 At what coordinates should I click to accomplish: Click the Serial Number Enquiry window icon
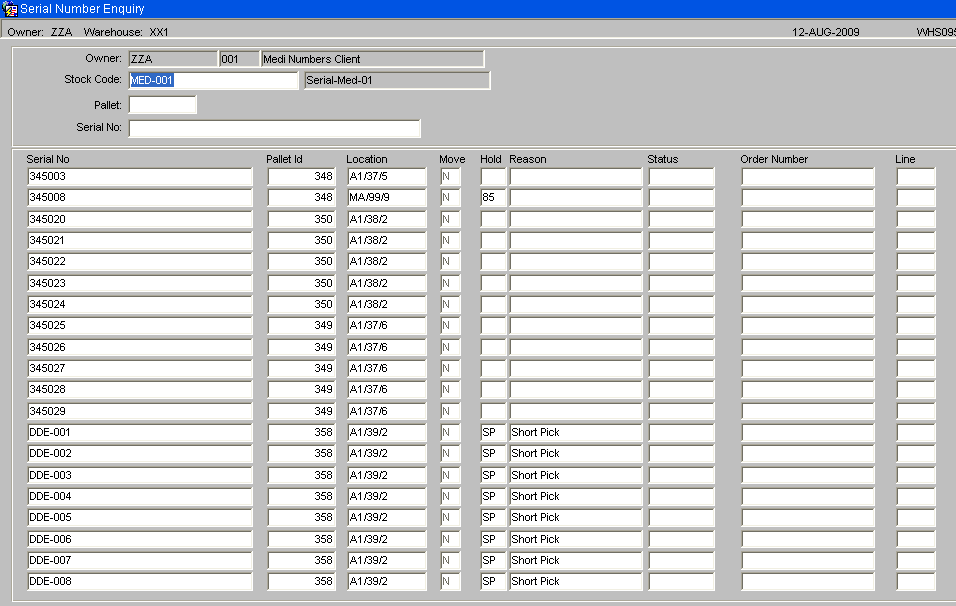[10, 9]
